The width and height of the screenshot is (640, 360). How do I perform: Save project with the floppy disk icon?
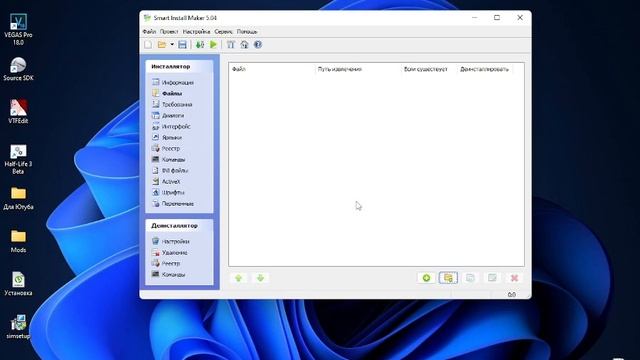182,44
